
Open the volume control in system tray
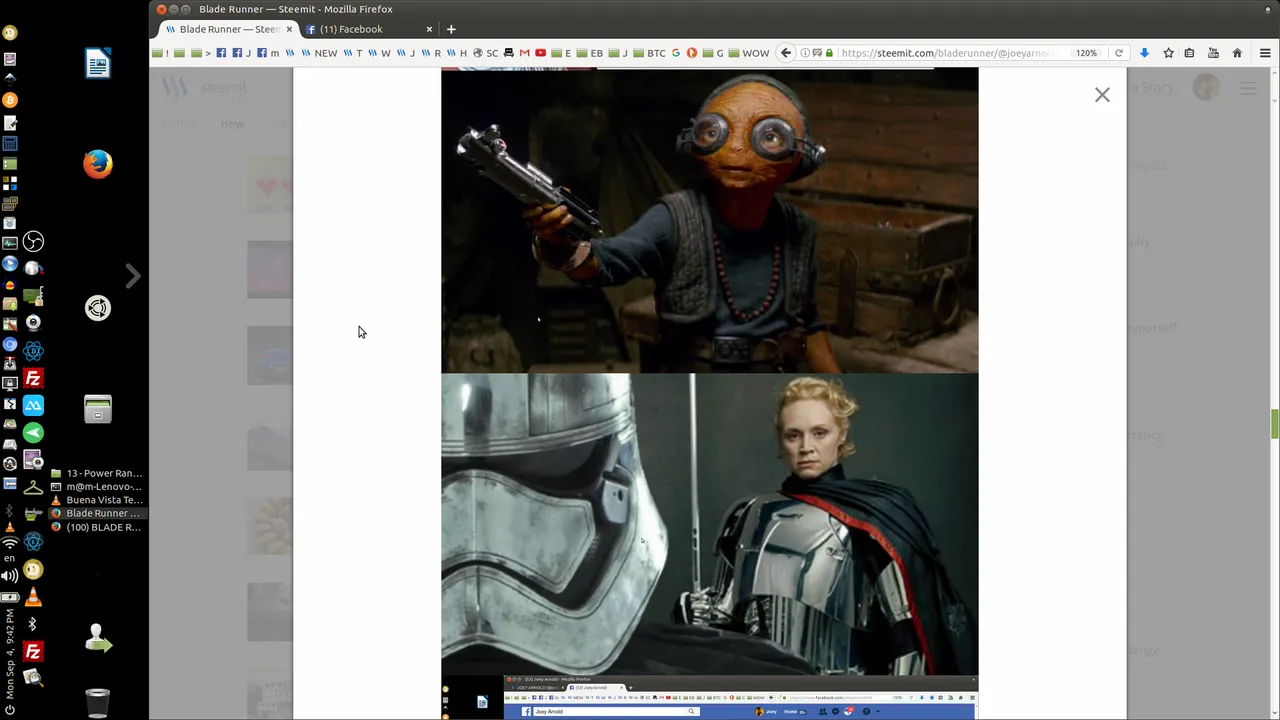click(10, 576)
